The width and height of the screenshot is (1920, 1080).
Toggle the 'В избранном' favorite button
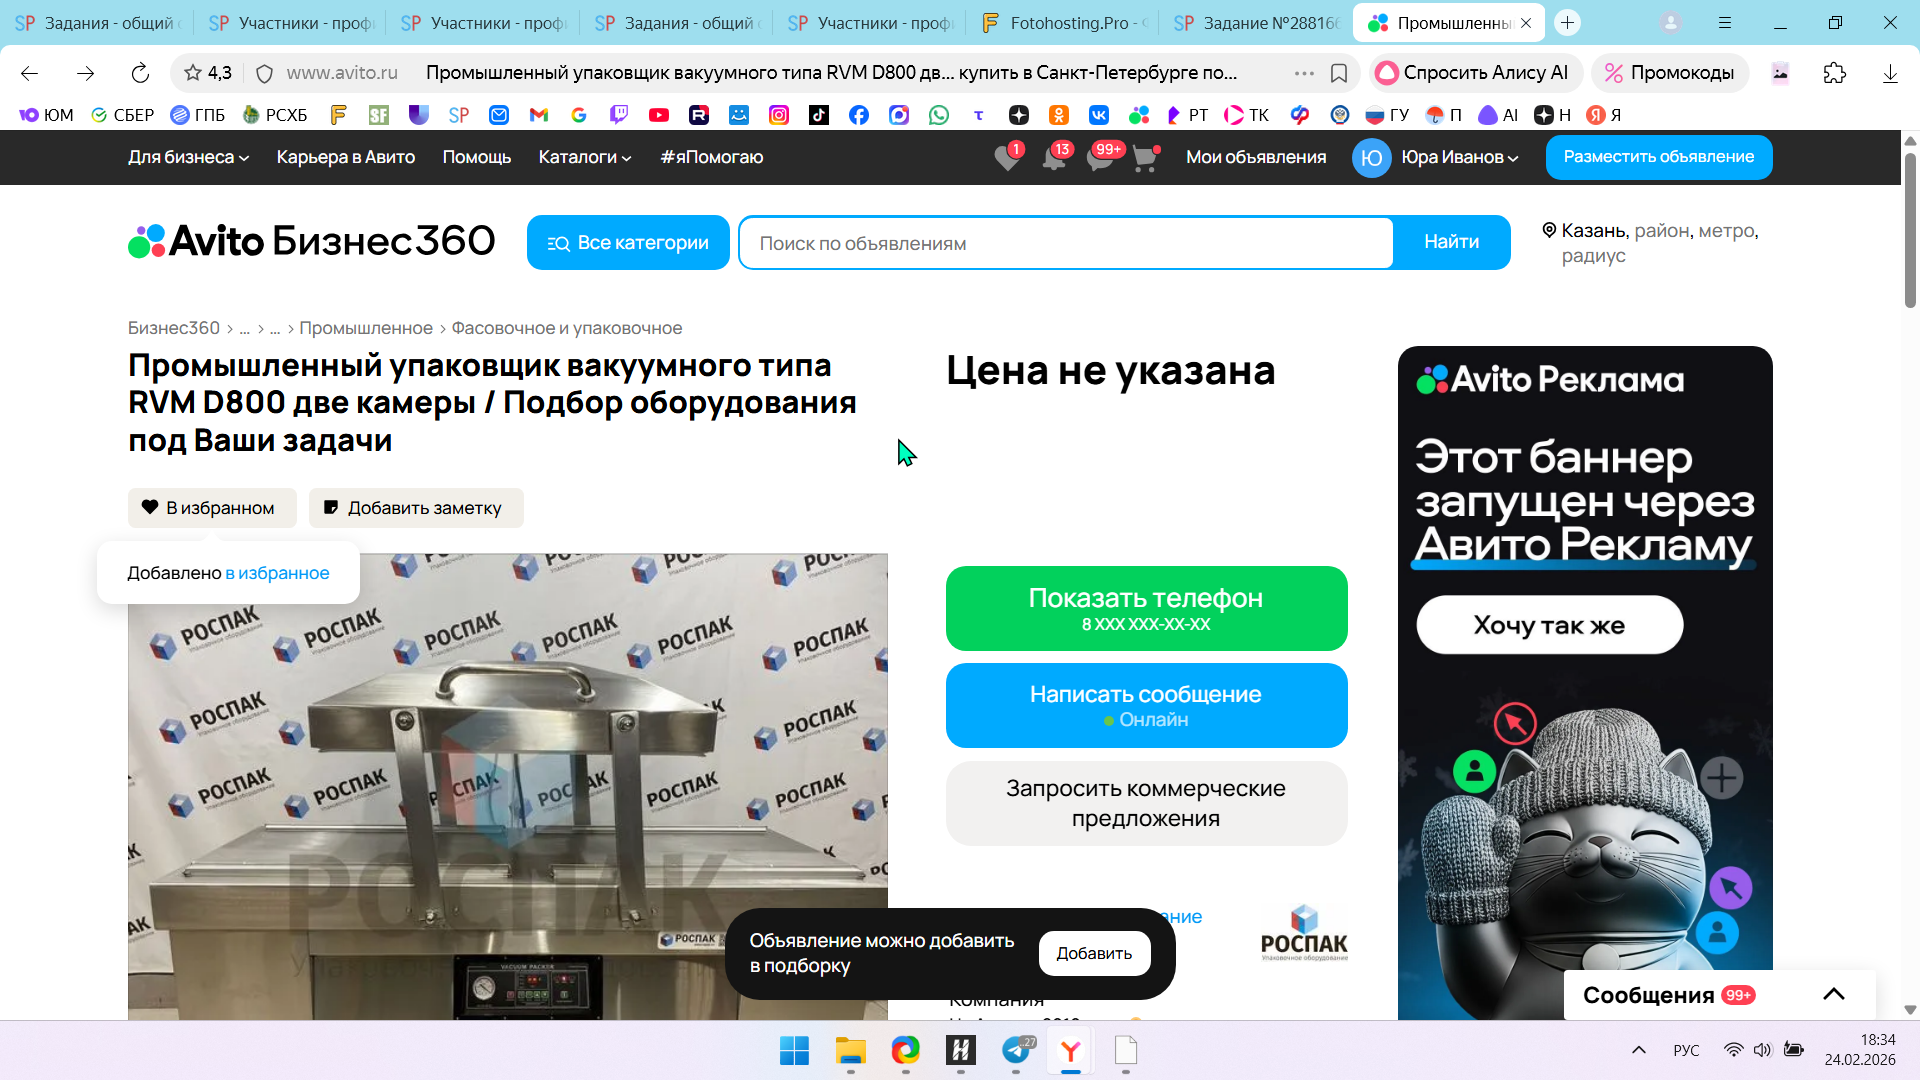(x=211, y=508)
